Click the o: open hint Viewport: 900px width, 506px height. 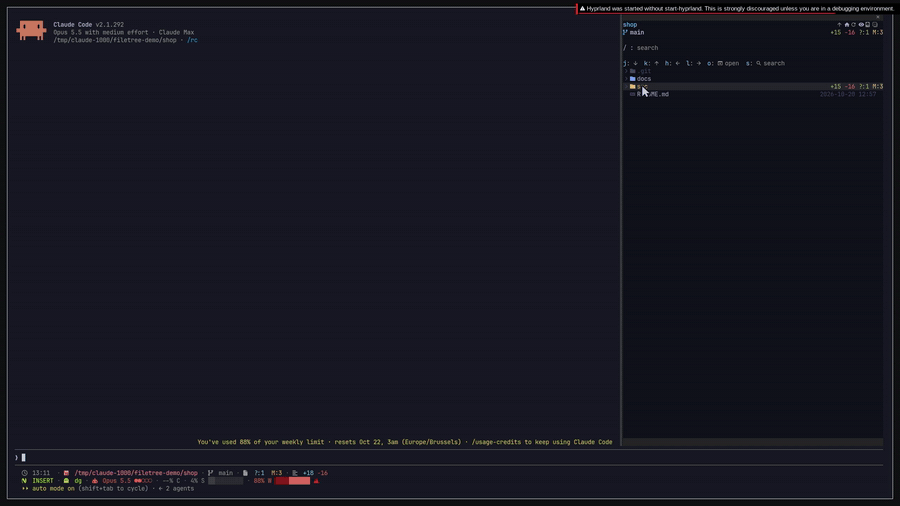(x=723, y=64)
